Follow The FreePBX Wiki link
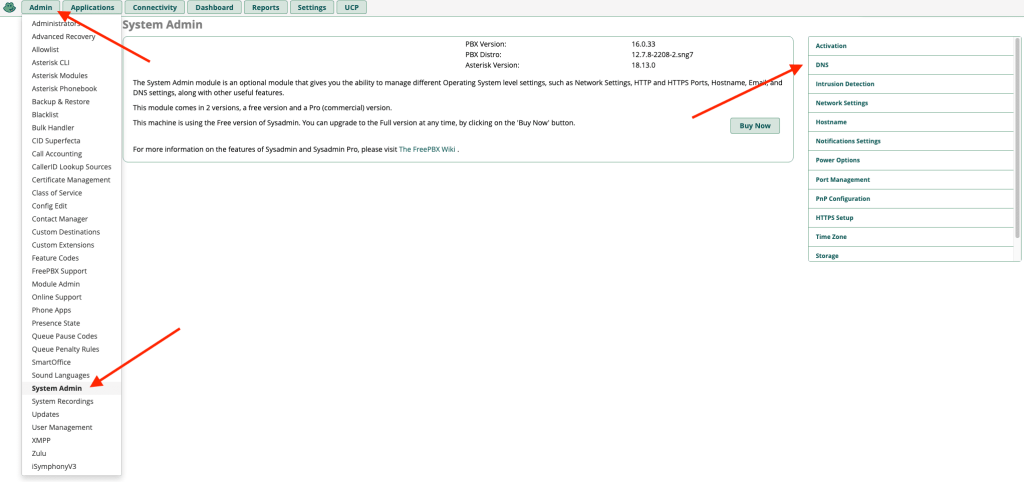 427,149
